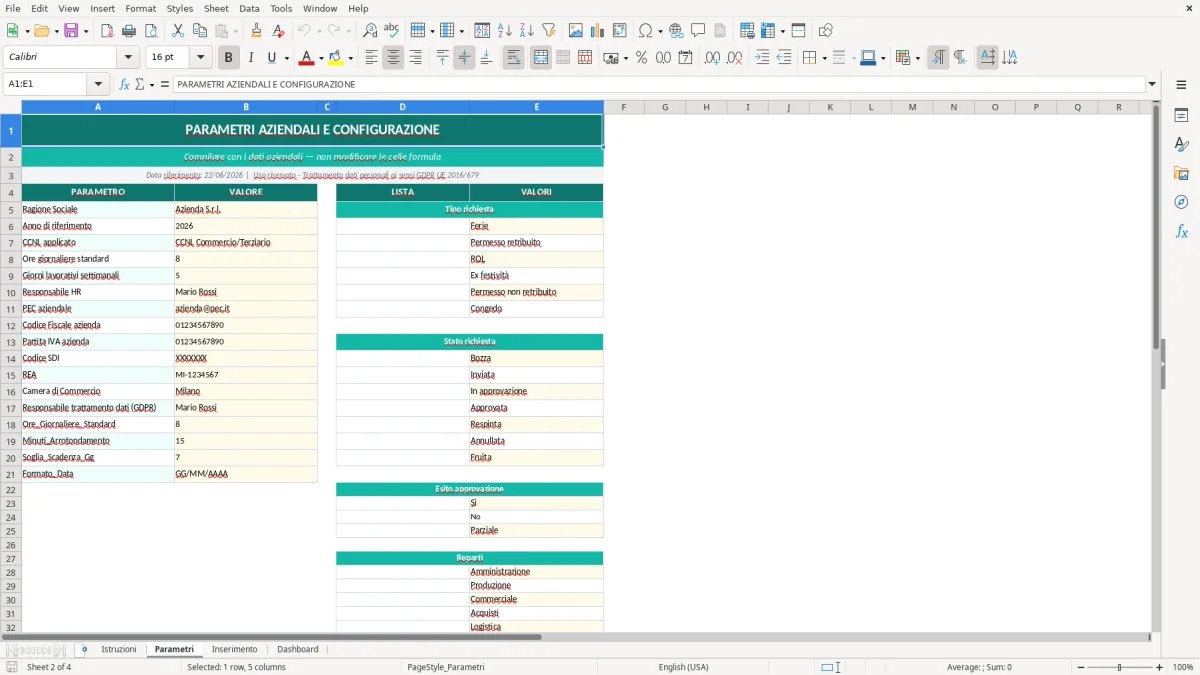Click the Insert Image icon
The image size is (1200, 675).
coord(576,31)
